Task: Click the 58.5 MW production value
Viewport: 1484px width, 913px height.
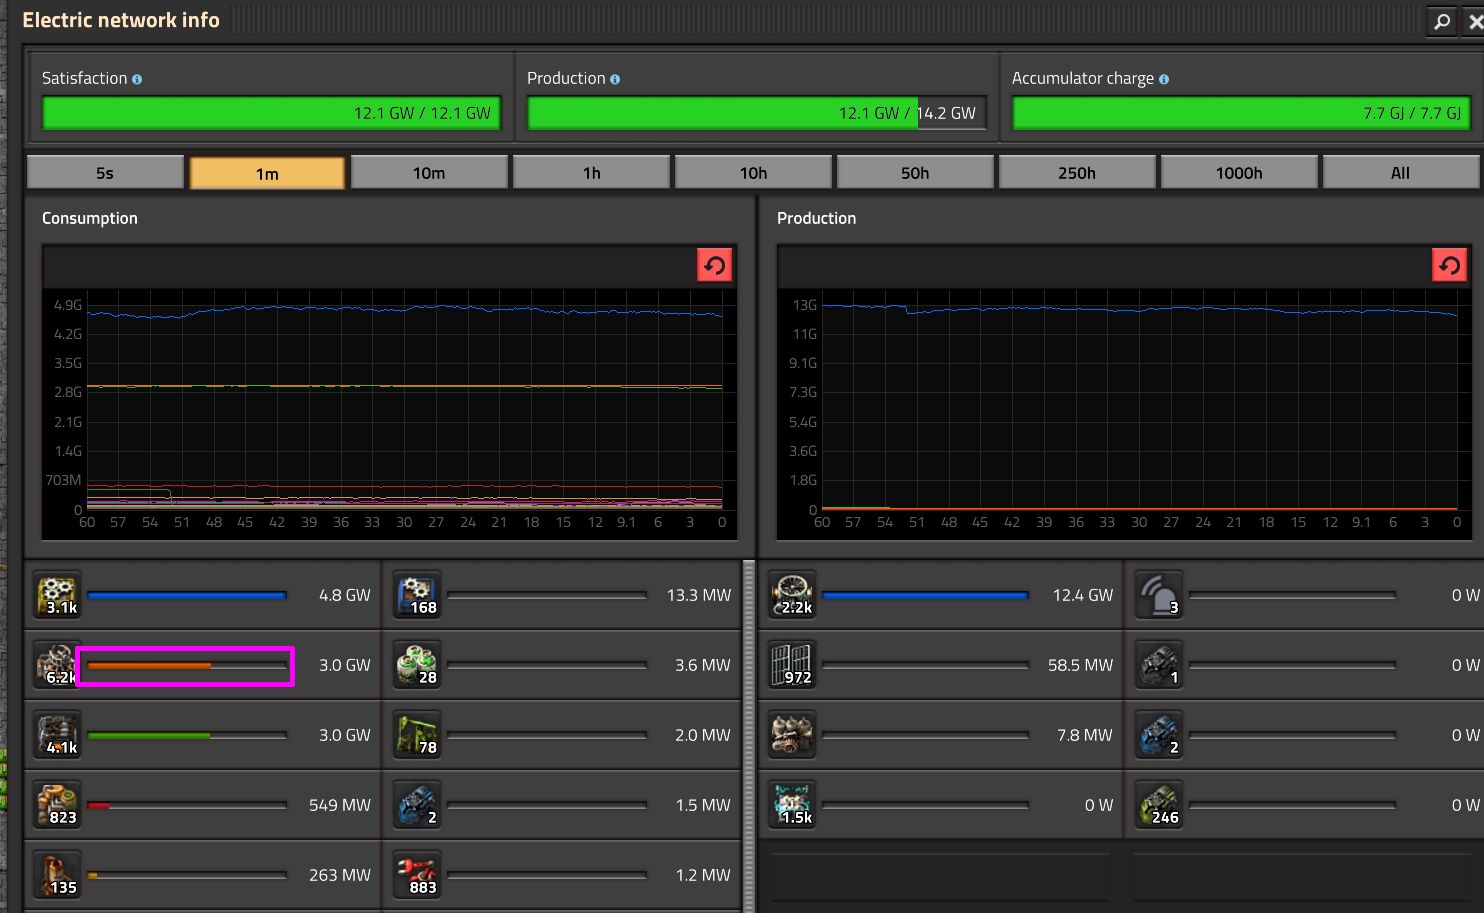Action: (1080, 665)
